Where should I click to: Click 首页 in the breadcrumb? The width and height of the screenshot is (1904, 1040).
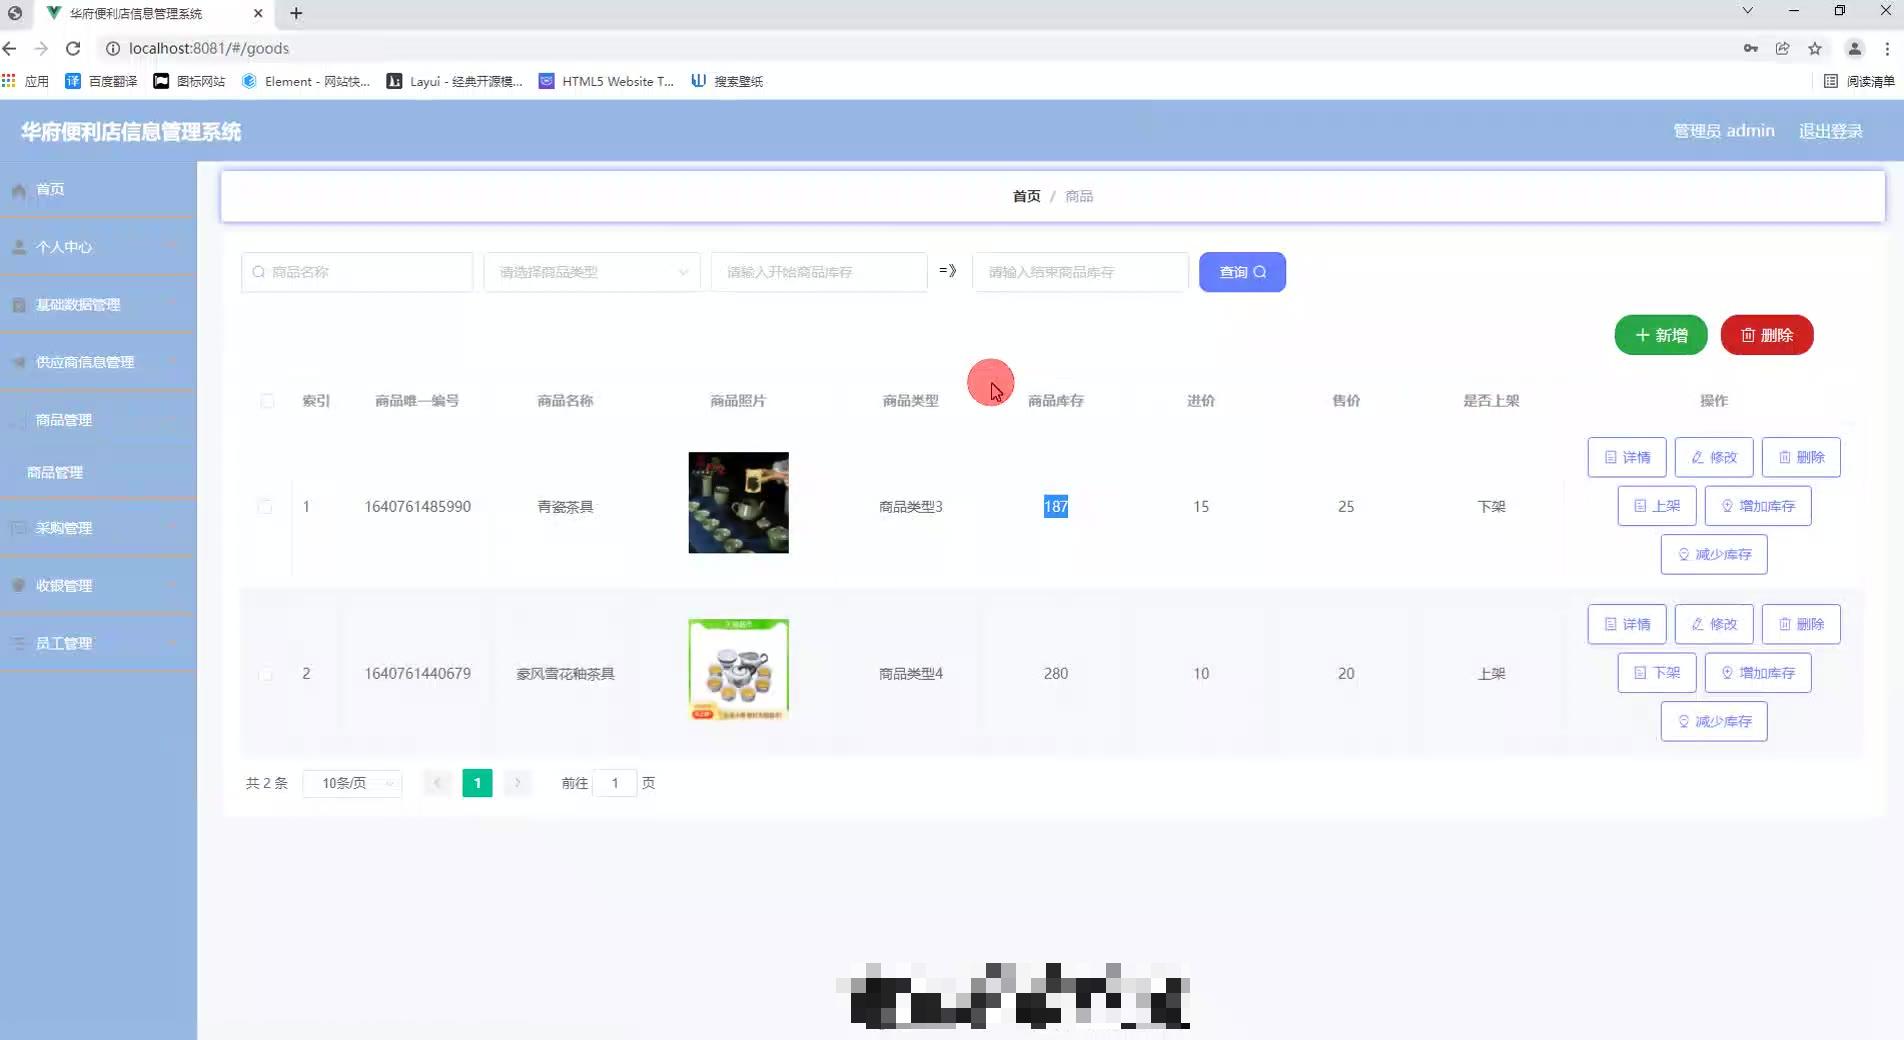[1026, 196]
